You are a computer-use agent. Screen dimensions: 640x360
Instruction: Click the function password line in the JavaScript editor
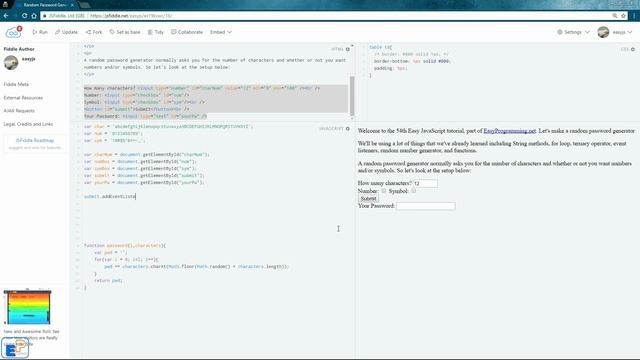click(x=125, y=246)
